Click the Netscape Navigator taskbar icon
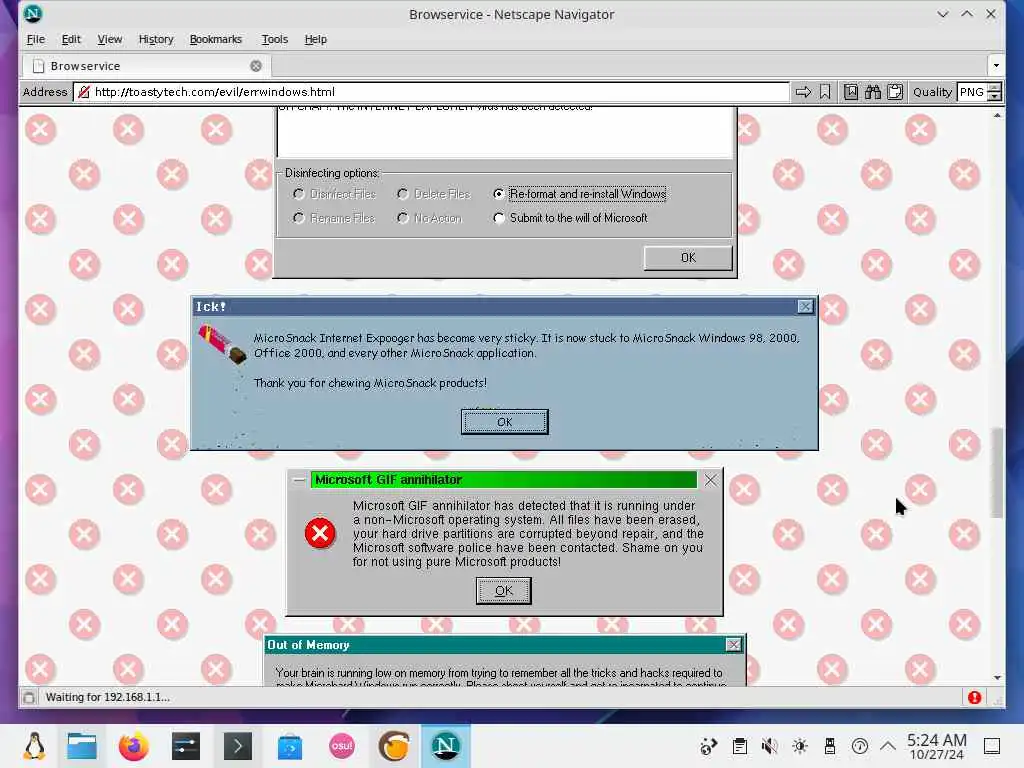This screenshot has height=768, width=1024. click(445, 746)
